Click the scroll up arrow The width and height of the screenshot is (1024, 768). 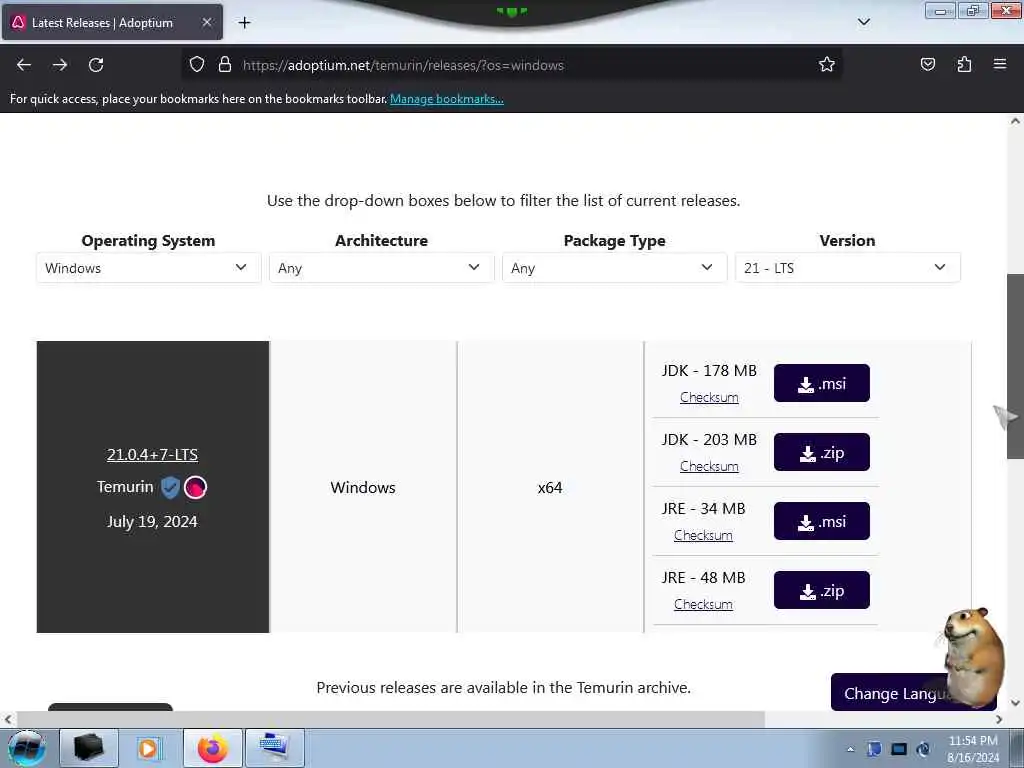tap(1015, 121)
